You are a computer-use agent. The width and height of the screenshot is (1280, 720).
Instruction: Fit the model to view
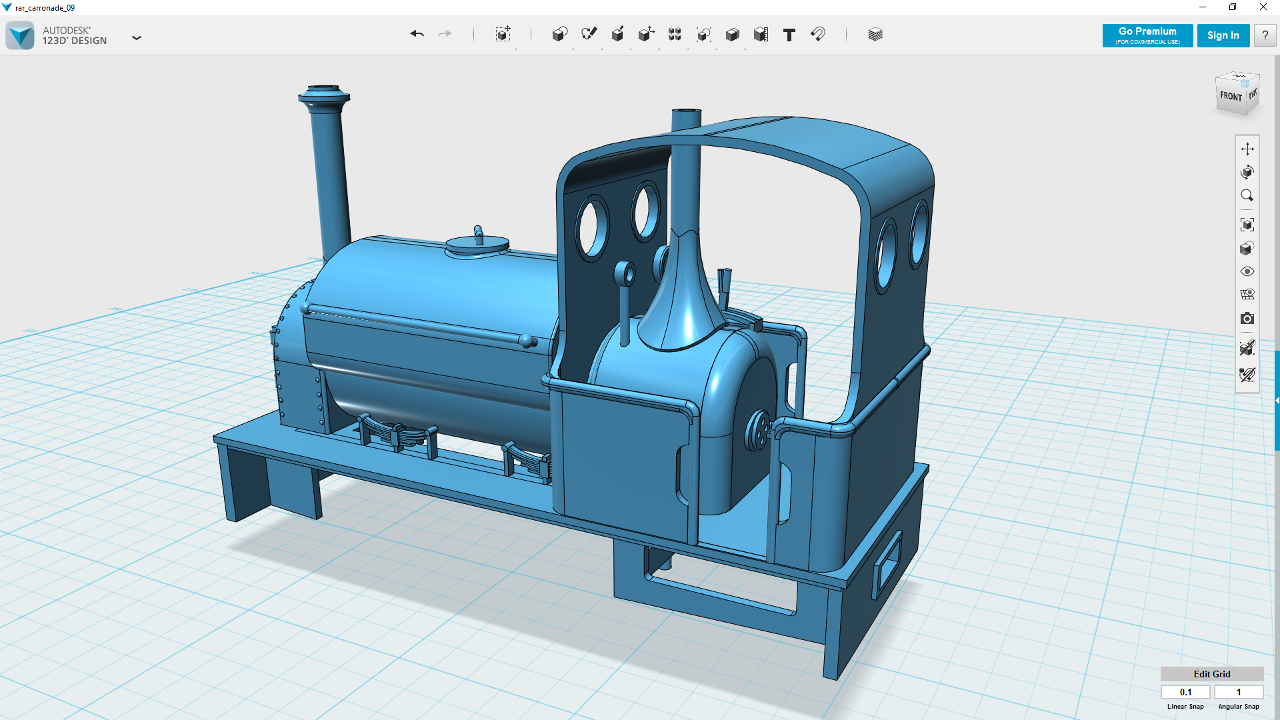click(x=1247, y=225)
